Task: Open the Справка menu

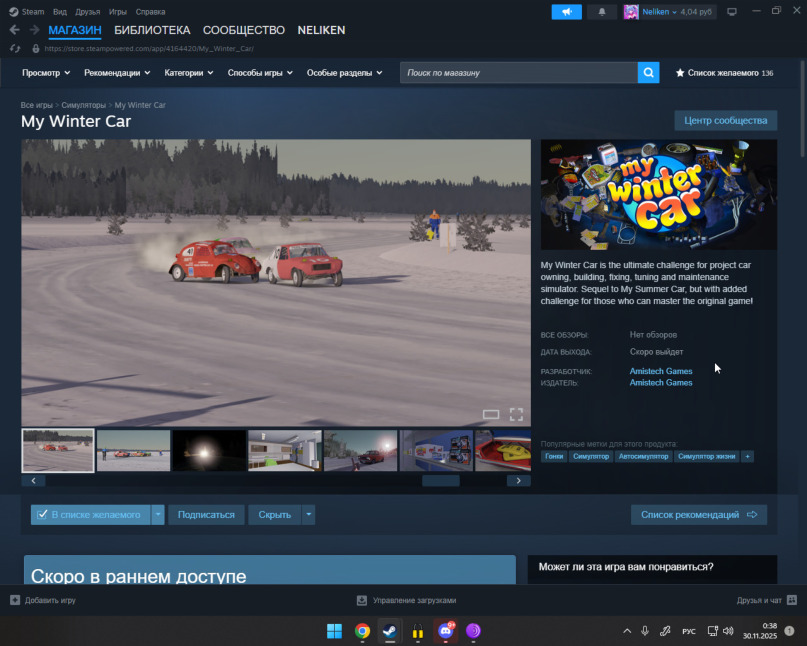Action: coord(150,11)
